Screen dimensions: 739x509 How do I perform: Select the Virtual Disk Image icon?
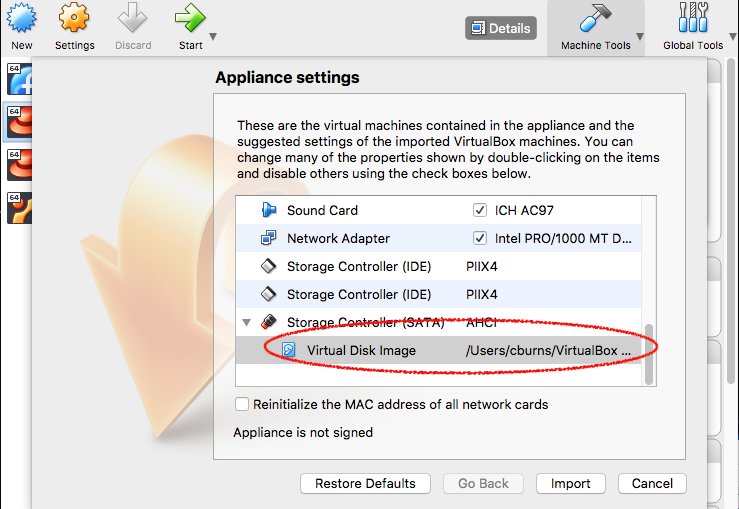[289, 351]
